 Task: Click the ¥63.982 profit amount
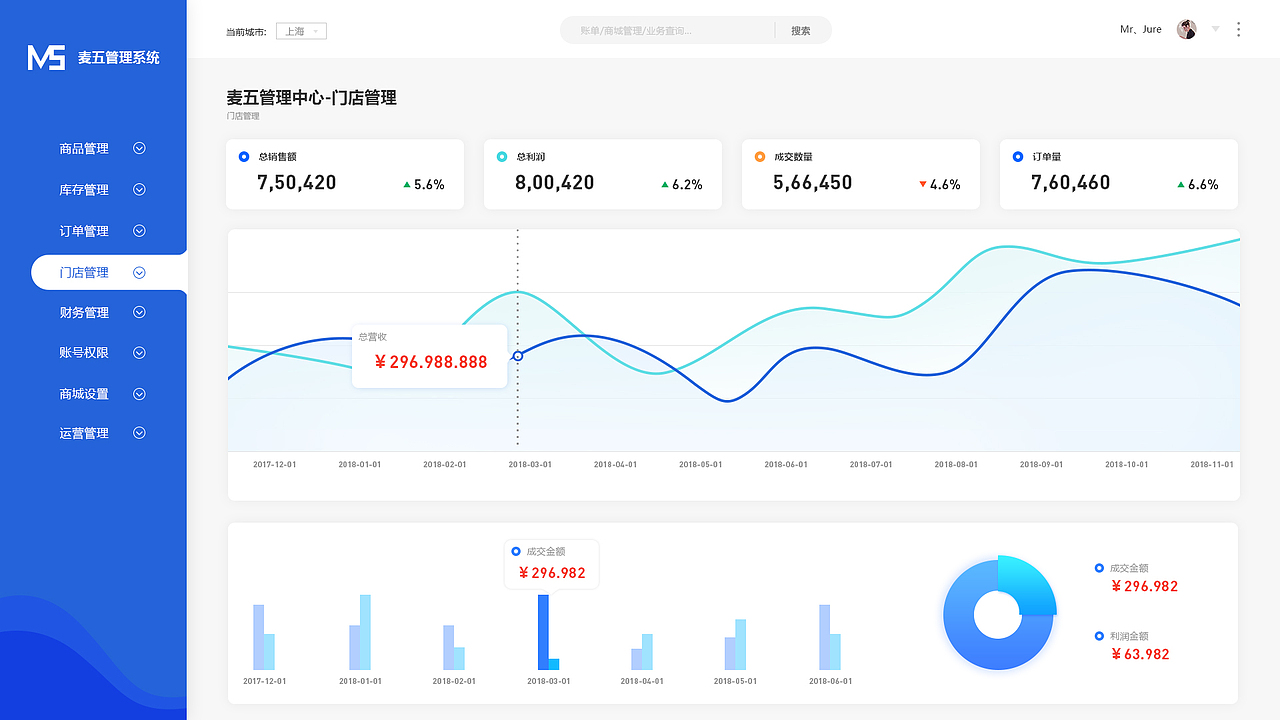[1140, 654]
